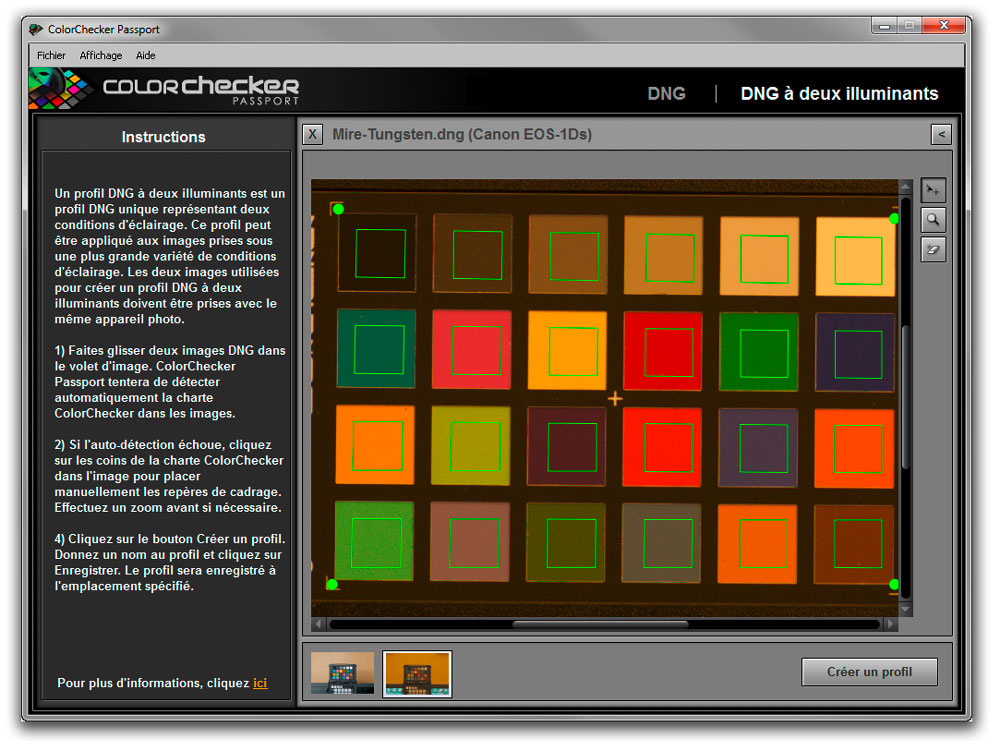Image resolution: width=1000 pixels, height=751 pixels.
Task: Select the DNG à deux illuminants tab
Action: 839,94
